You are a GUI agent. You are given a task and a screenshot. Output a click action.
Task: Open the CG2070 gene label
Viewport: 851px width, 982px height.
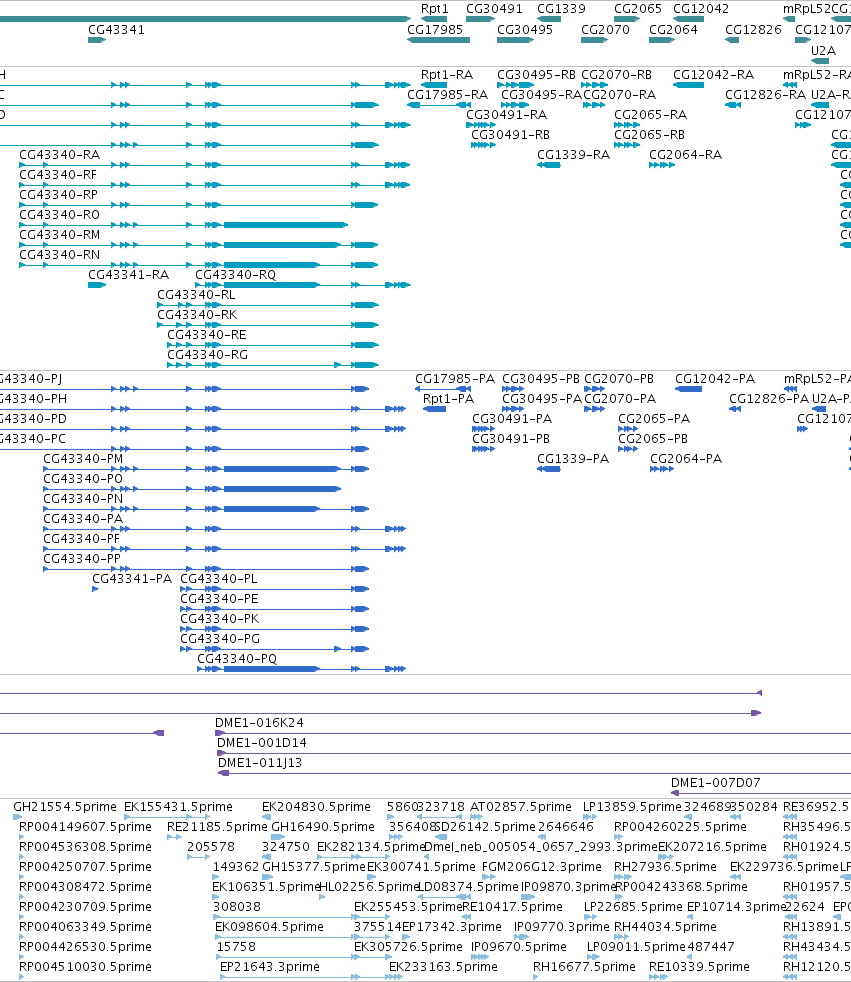(606, 29)
